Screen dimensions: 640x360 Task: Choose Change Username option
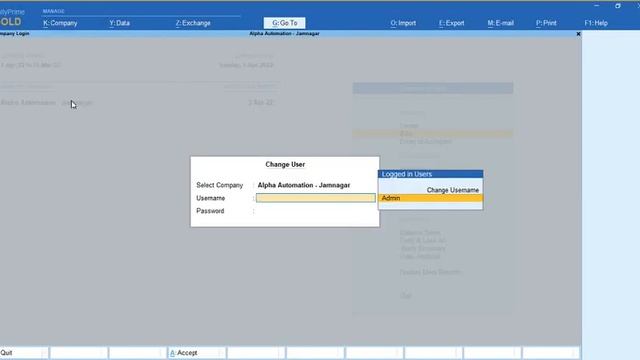point(453,190)
